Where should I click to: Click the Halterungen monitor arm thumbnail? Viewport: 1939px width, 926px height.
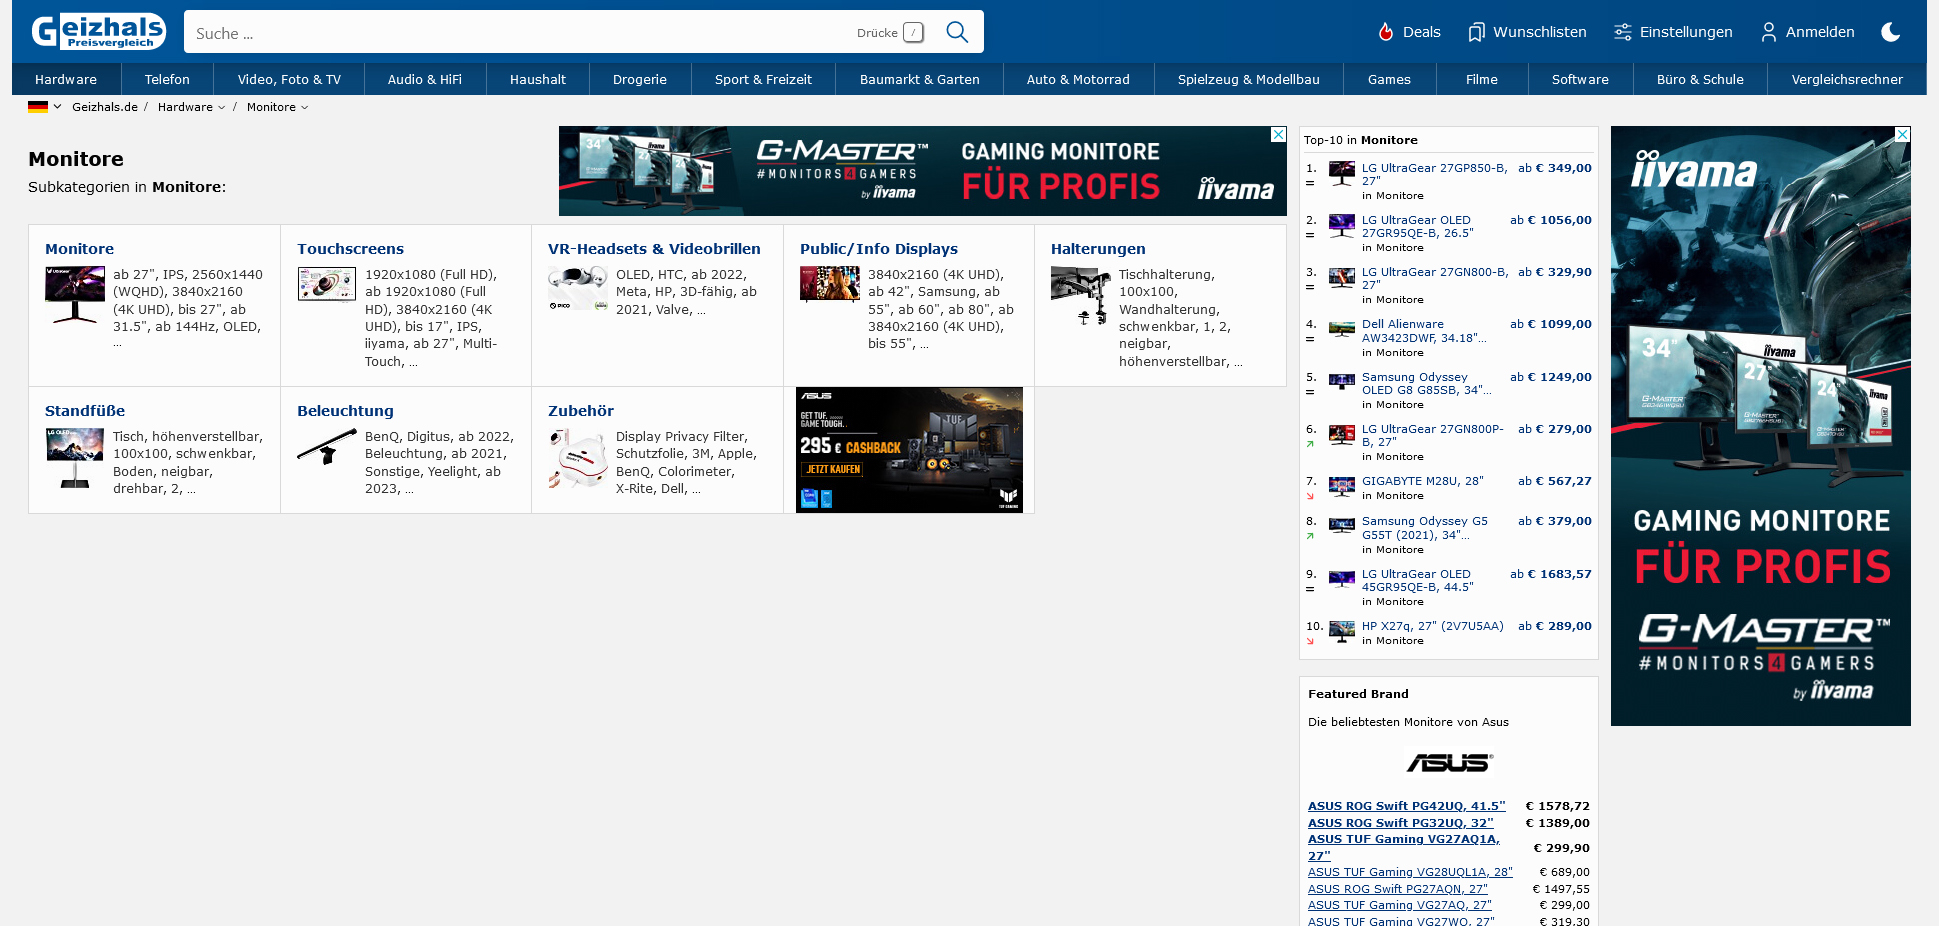point(1080,296)
